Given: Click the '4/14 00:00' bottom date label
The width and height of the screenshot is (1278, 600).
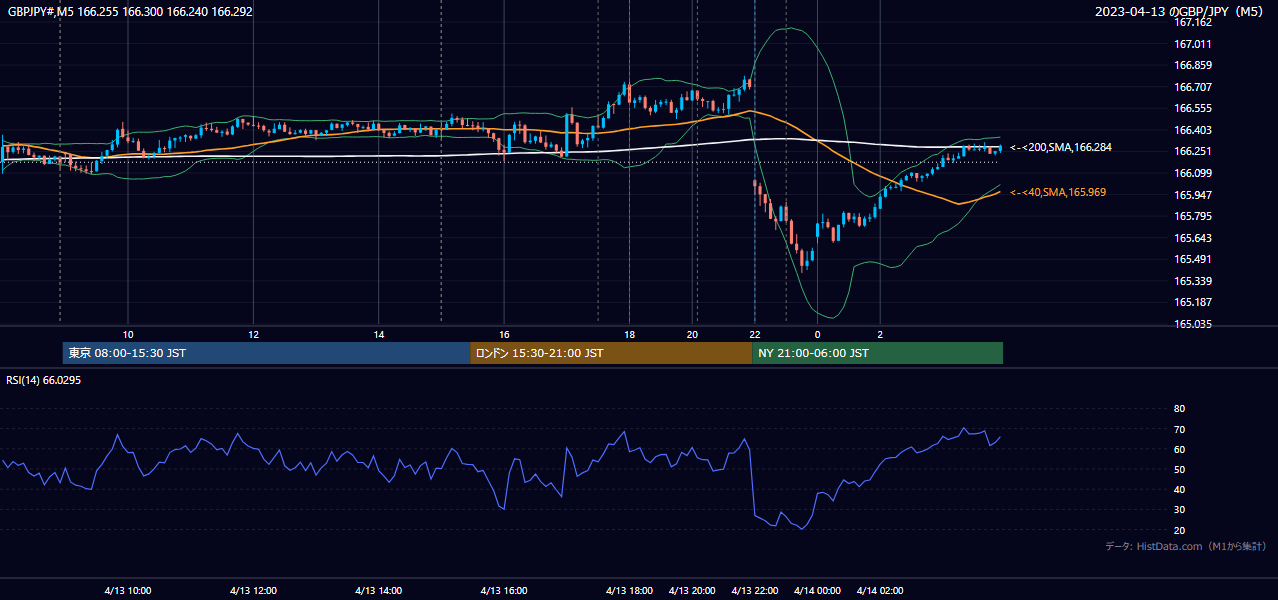Looking at the screenshot, I should pos(817,590).
